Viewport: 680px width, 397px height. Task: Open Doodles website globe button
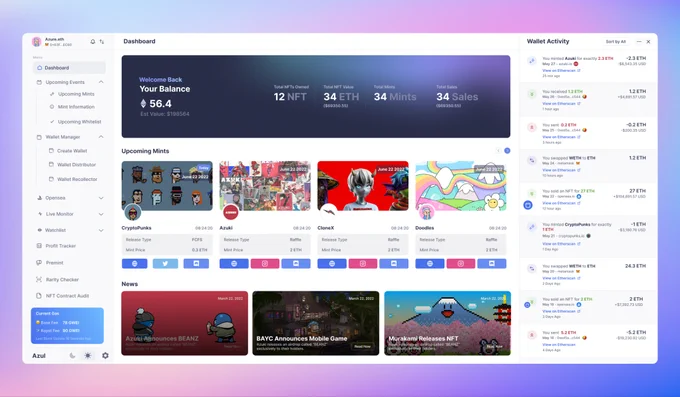pos(430,263)
